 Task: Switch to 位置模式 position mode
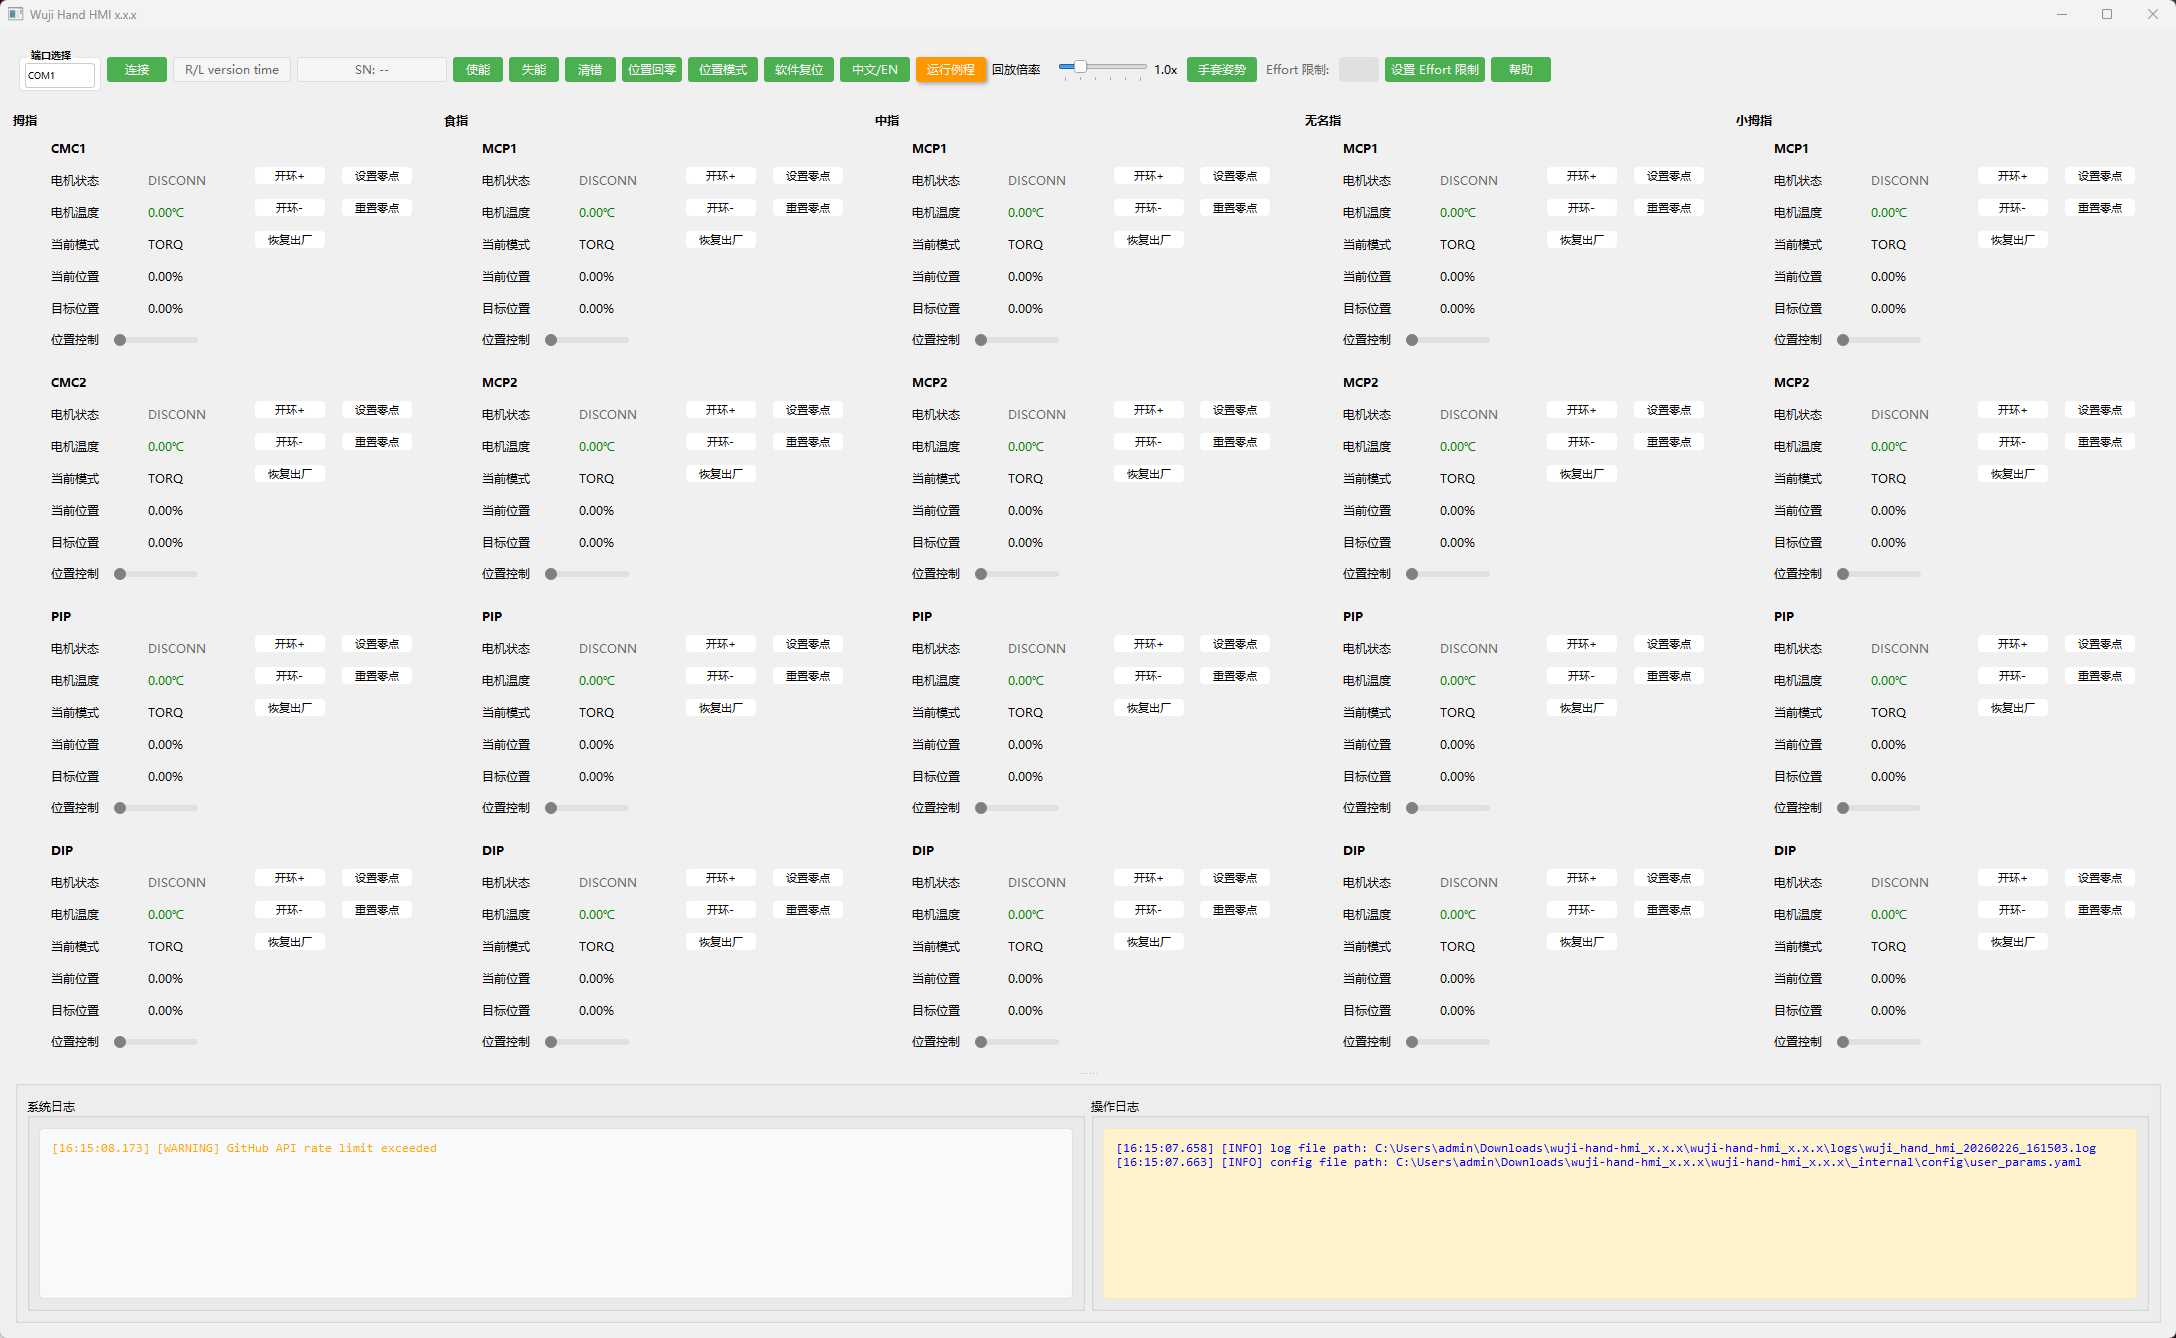tap(723, 70)
